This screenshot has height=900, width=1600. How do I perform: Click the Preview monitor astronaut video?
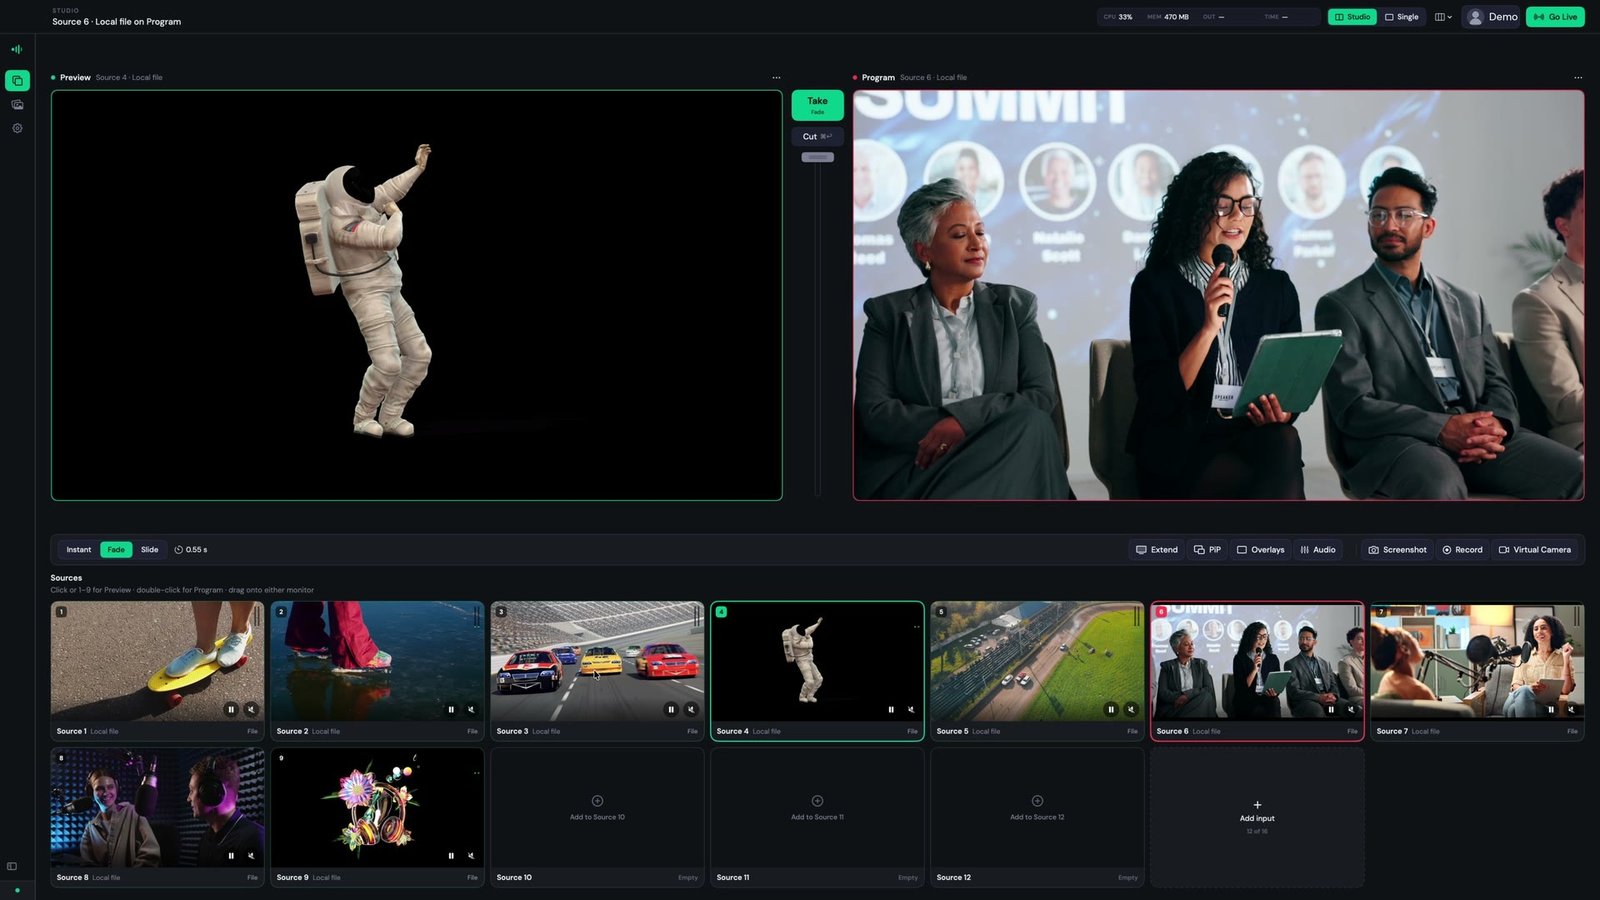417,295
